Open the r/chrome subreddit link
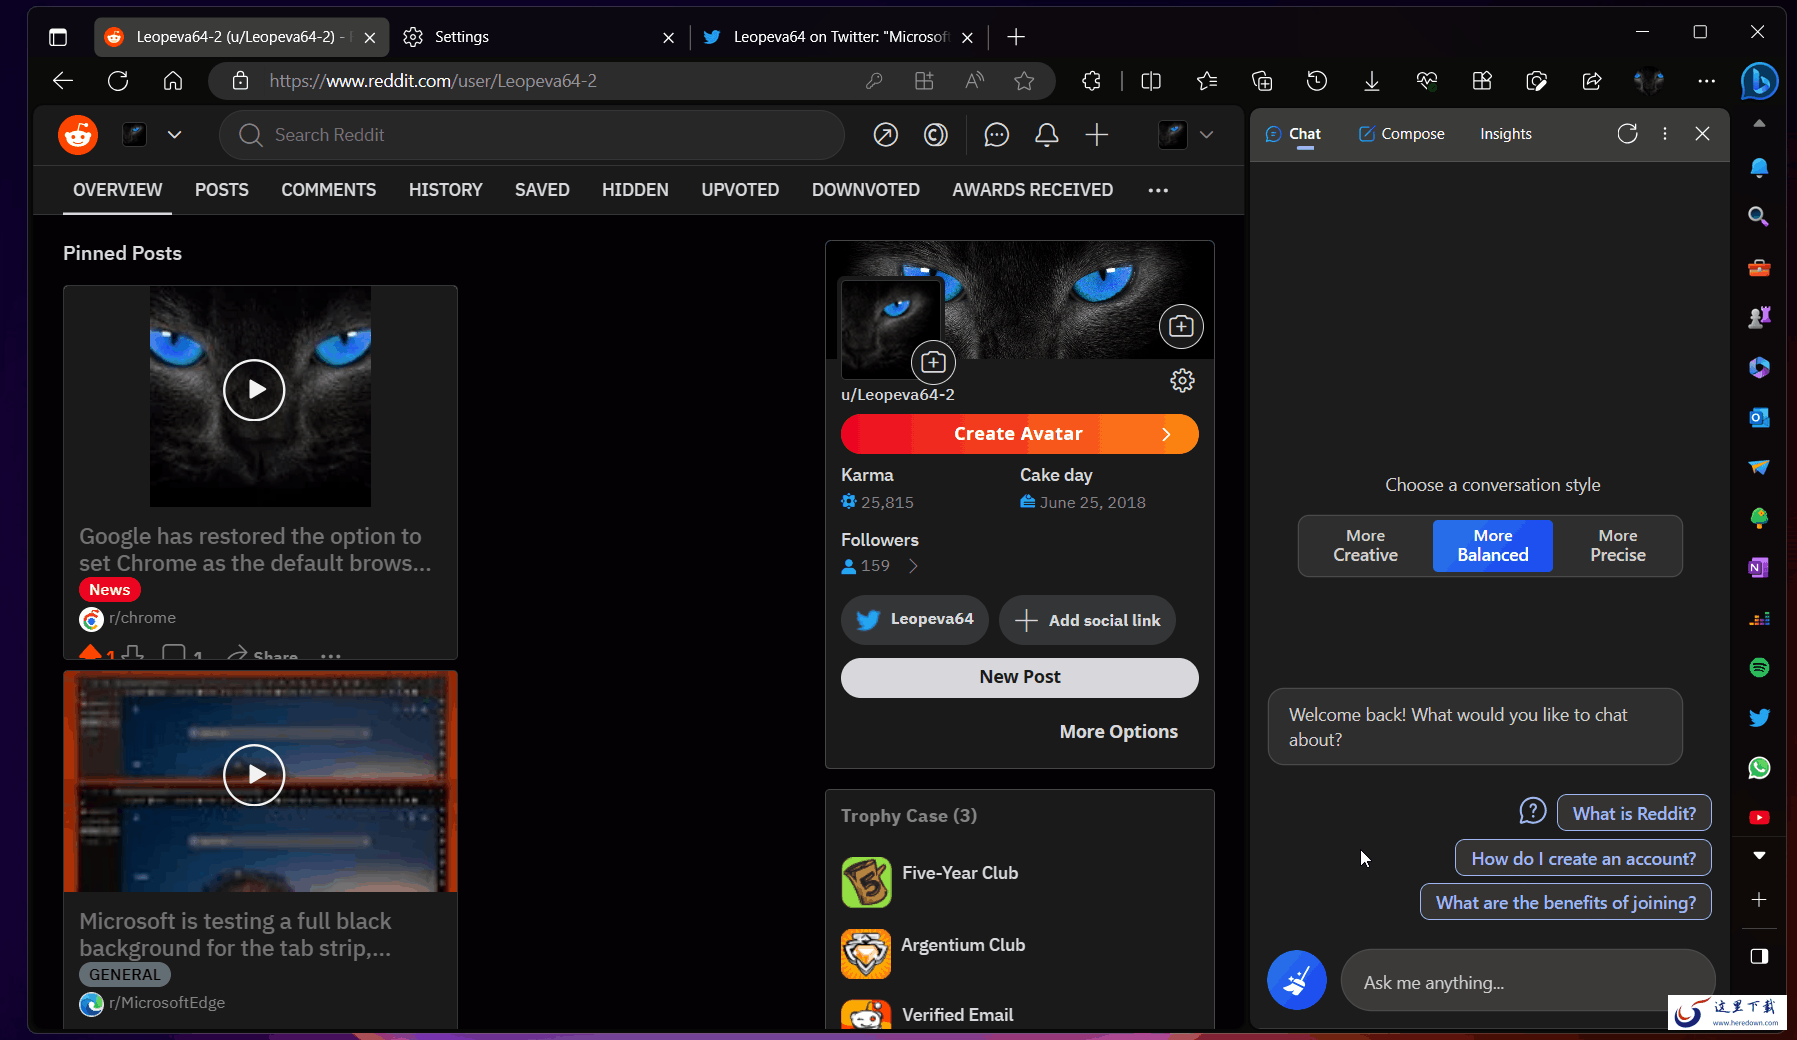The image size is (1797, 1040). [142, 618]
